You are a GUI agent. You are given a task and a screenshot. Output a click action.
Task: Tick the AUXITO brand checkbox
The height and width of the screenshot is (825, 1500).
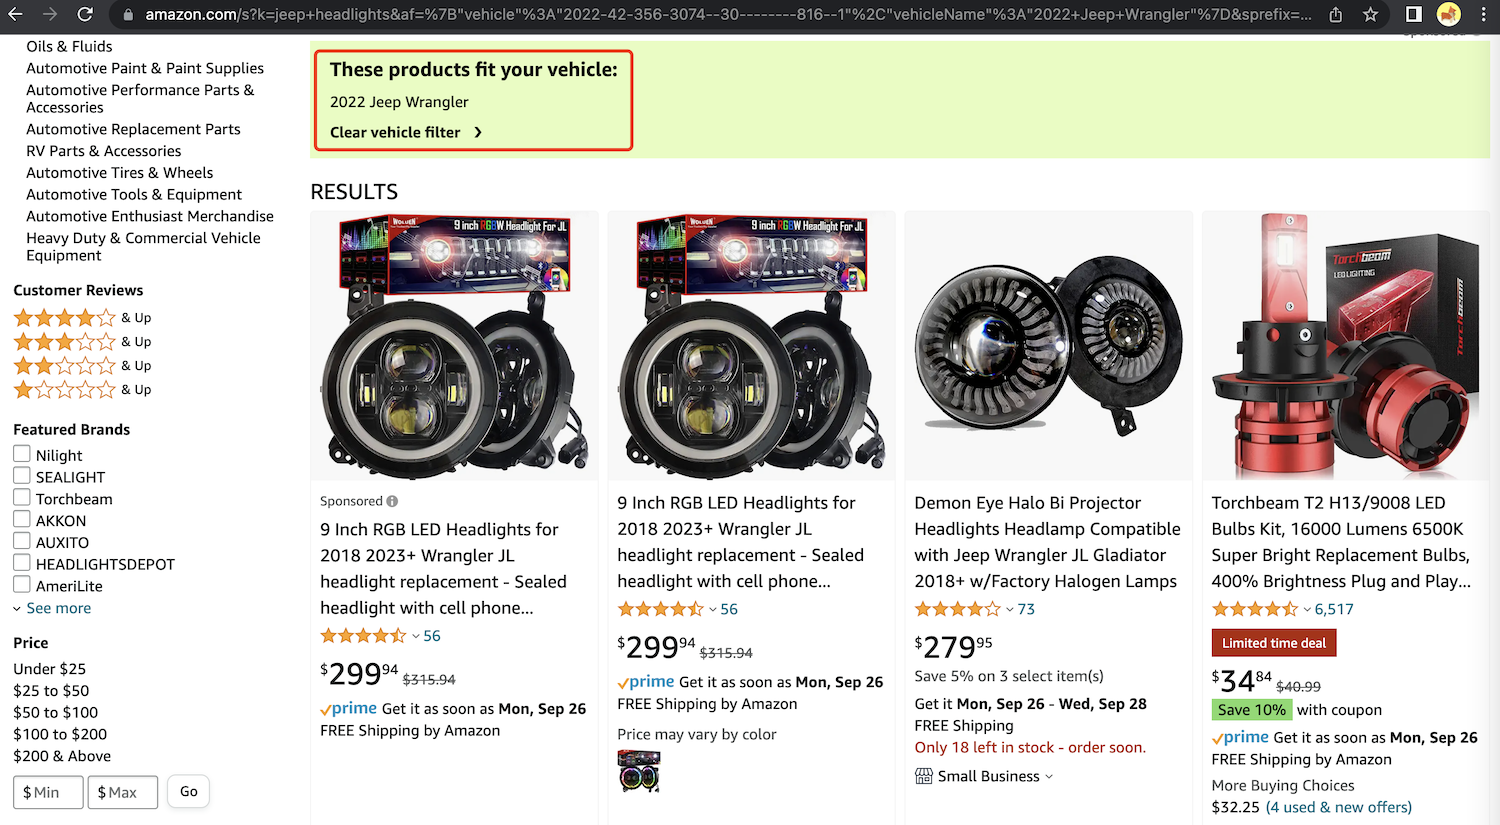click(x=22, y=542)
